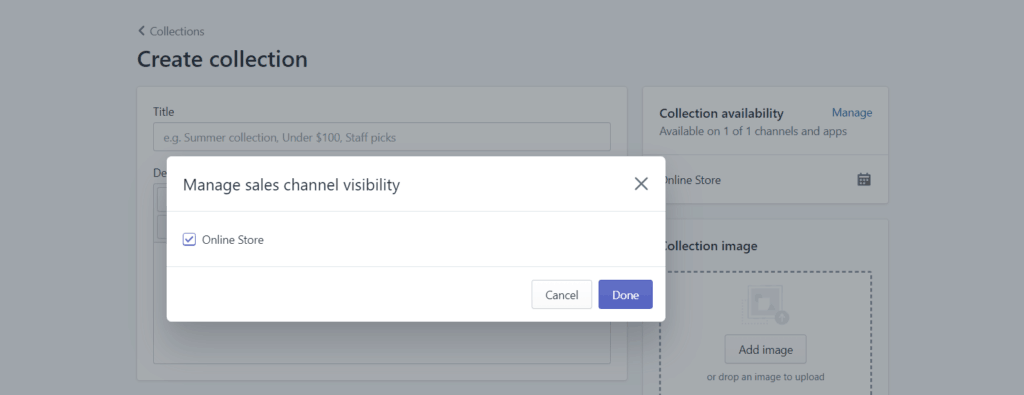The image size is (1024, 395).
Task: Click the Create collection page heading
Action: click(222, 59)
